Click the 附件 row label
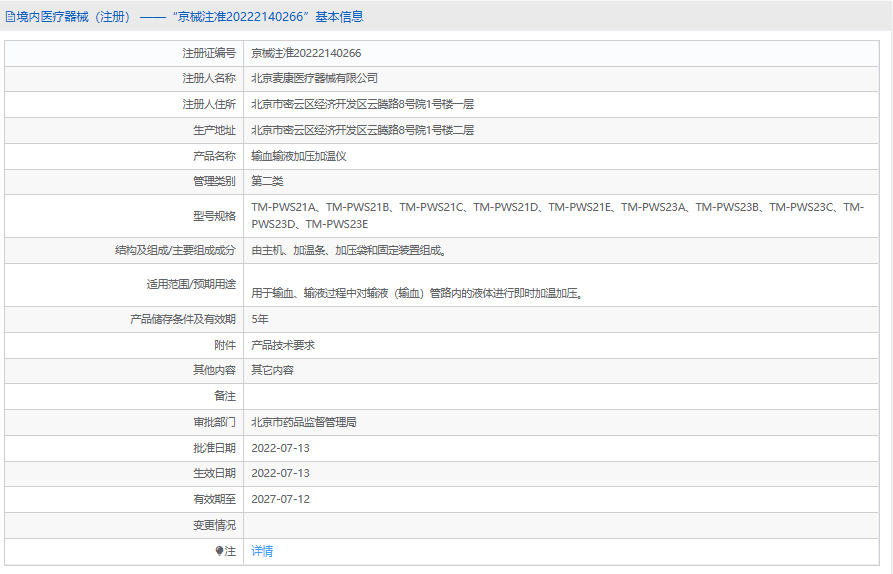 click(x=225, y=345)
